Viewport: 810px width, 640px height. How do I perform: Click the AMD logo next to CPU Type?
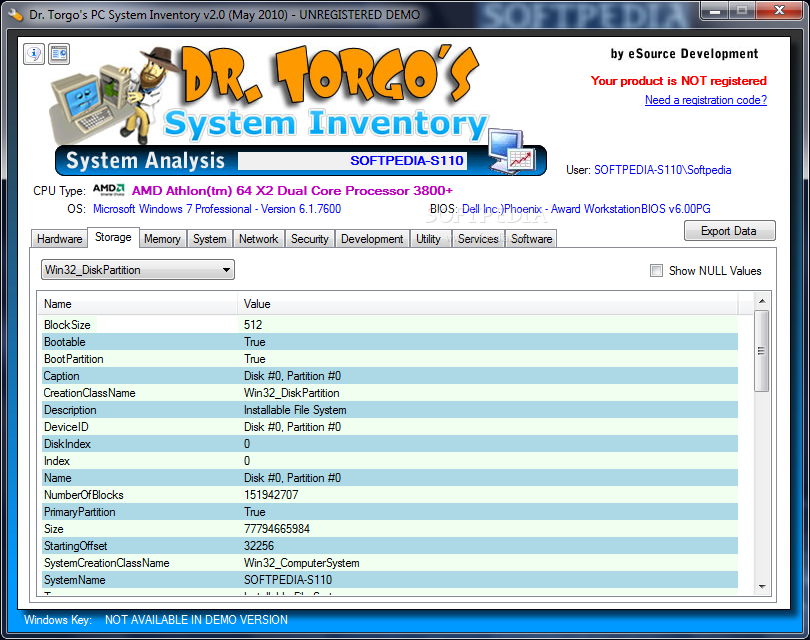pyautogui.click(x=108, y=190)
